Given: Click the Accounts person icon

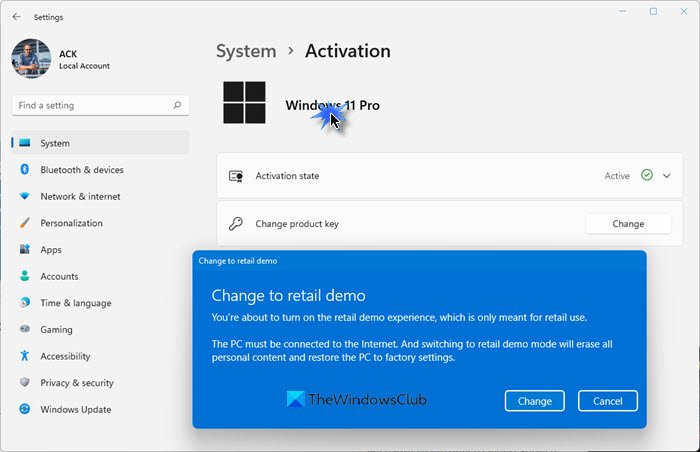Looking at the screenshot, I should [25, 276].
